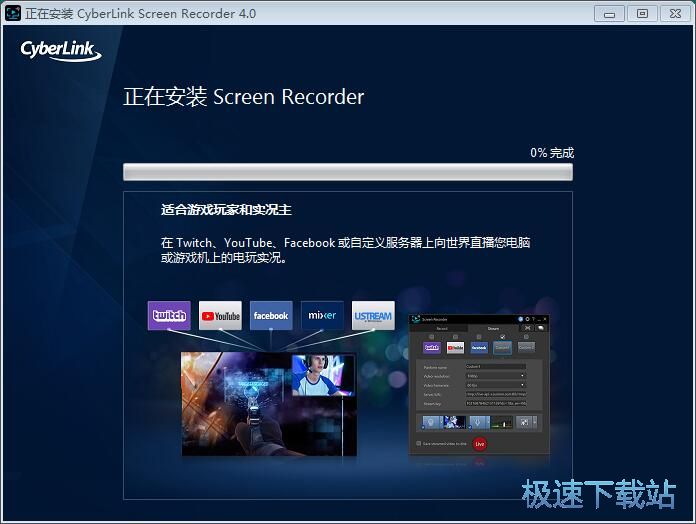Click the facebook logo tile
This screenshot has width=696, height=524.
coord(271,315)
